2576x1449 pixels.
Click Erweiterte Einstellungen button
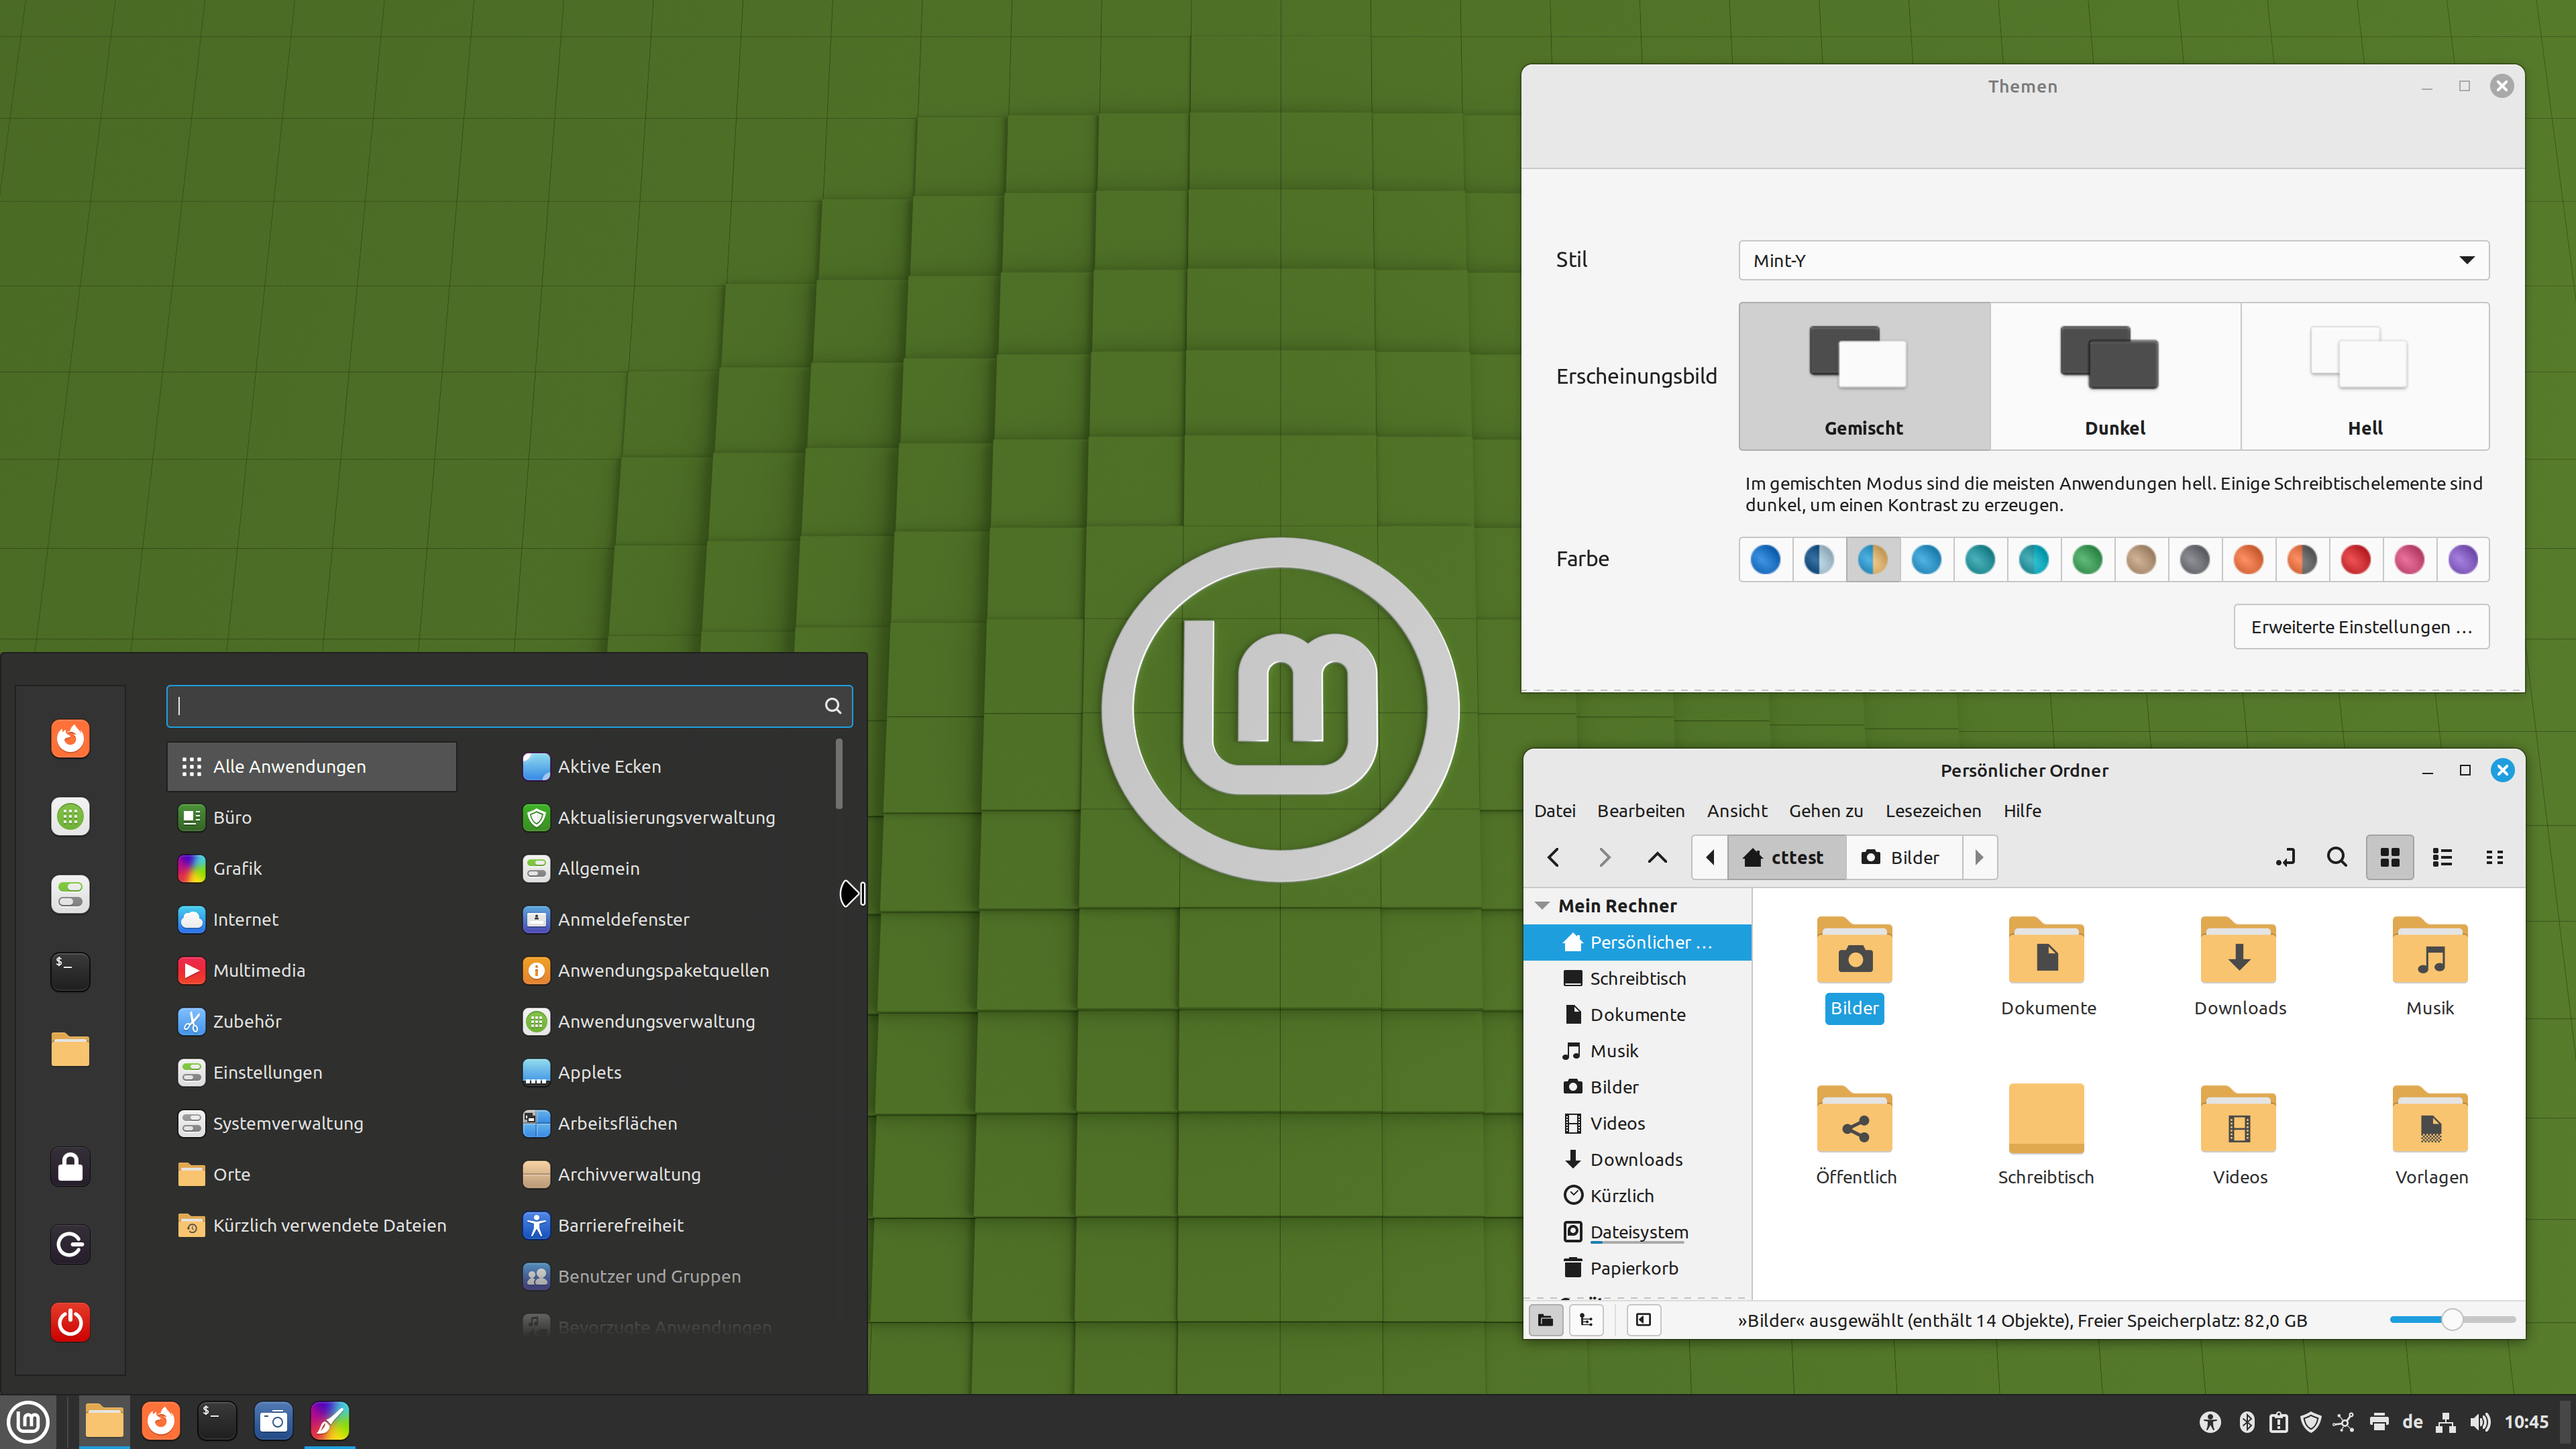(x=2360, y=627)
